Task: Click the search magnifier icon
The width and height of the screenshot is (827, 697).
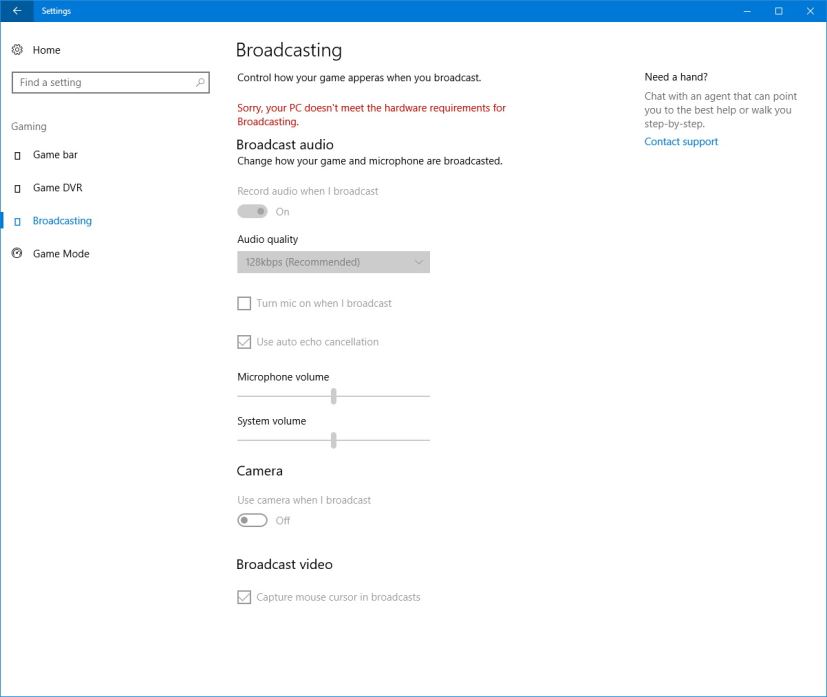Action: point(200,83)
